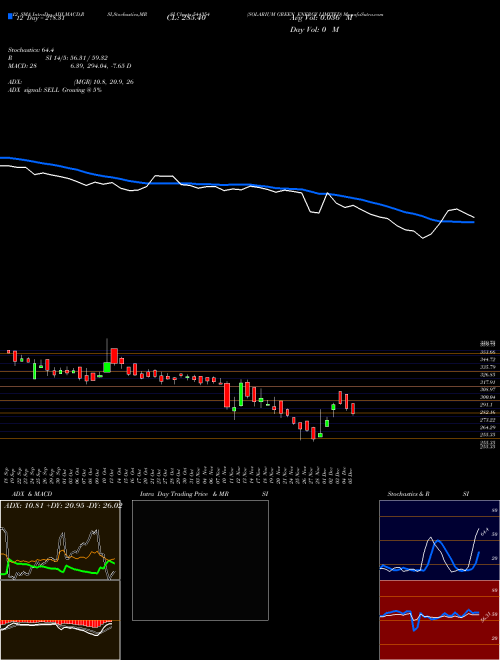Click the 'Stochastics & R' panel title
The image size is (500, 660).
coord(408,494)
